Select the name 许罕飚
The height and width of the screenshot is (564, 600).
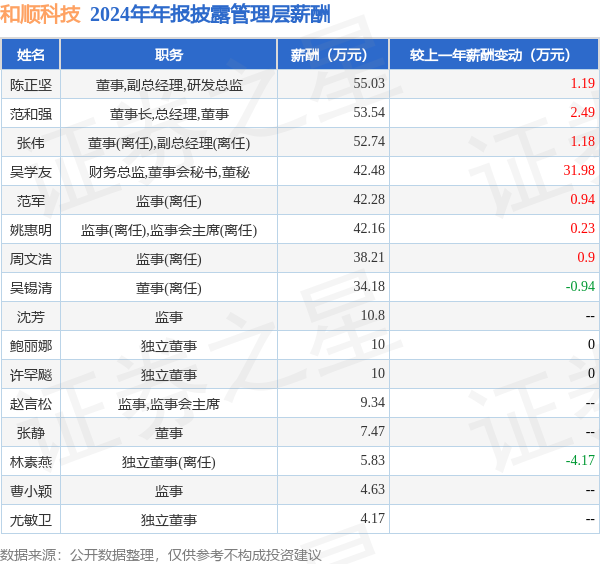click(31, 375)
